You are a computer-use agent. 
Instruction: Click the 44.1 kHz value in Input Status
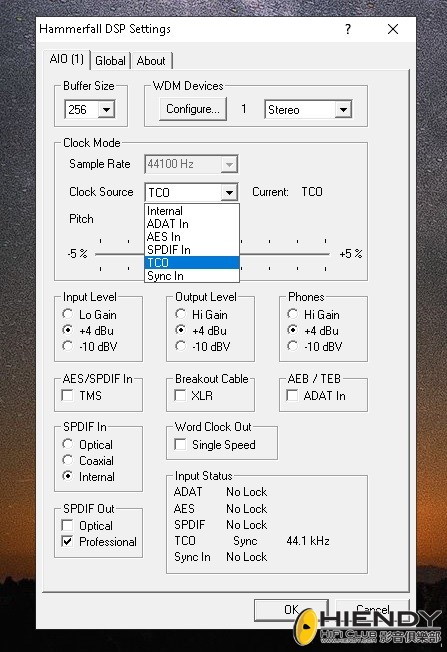pos(308,541)
